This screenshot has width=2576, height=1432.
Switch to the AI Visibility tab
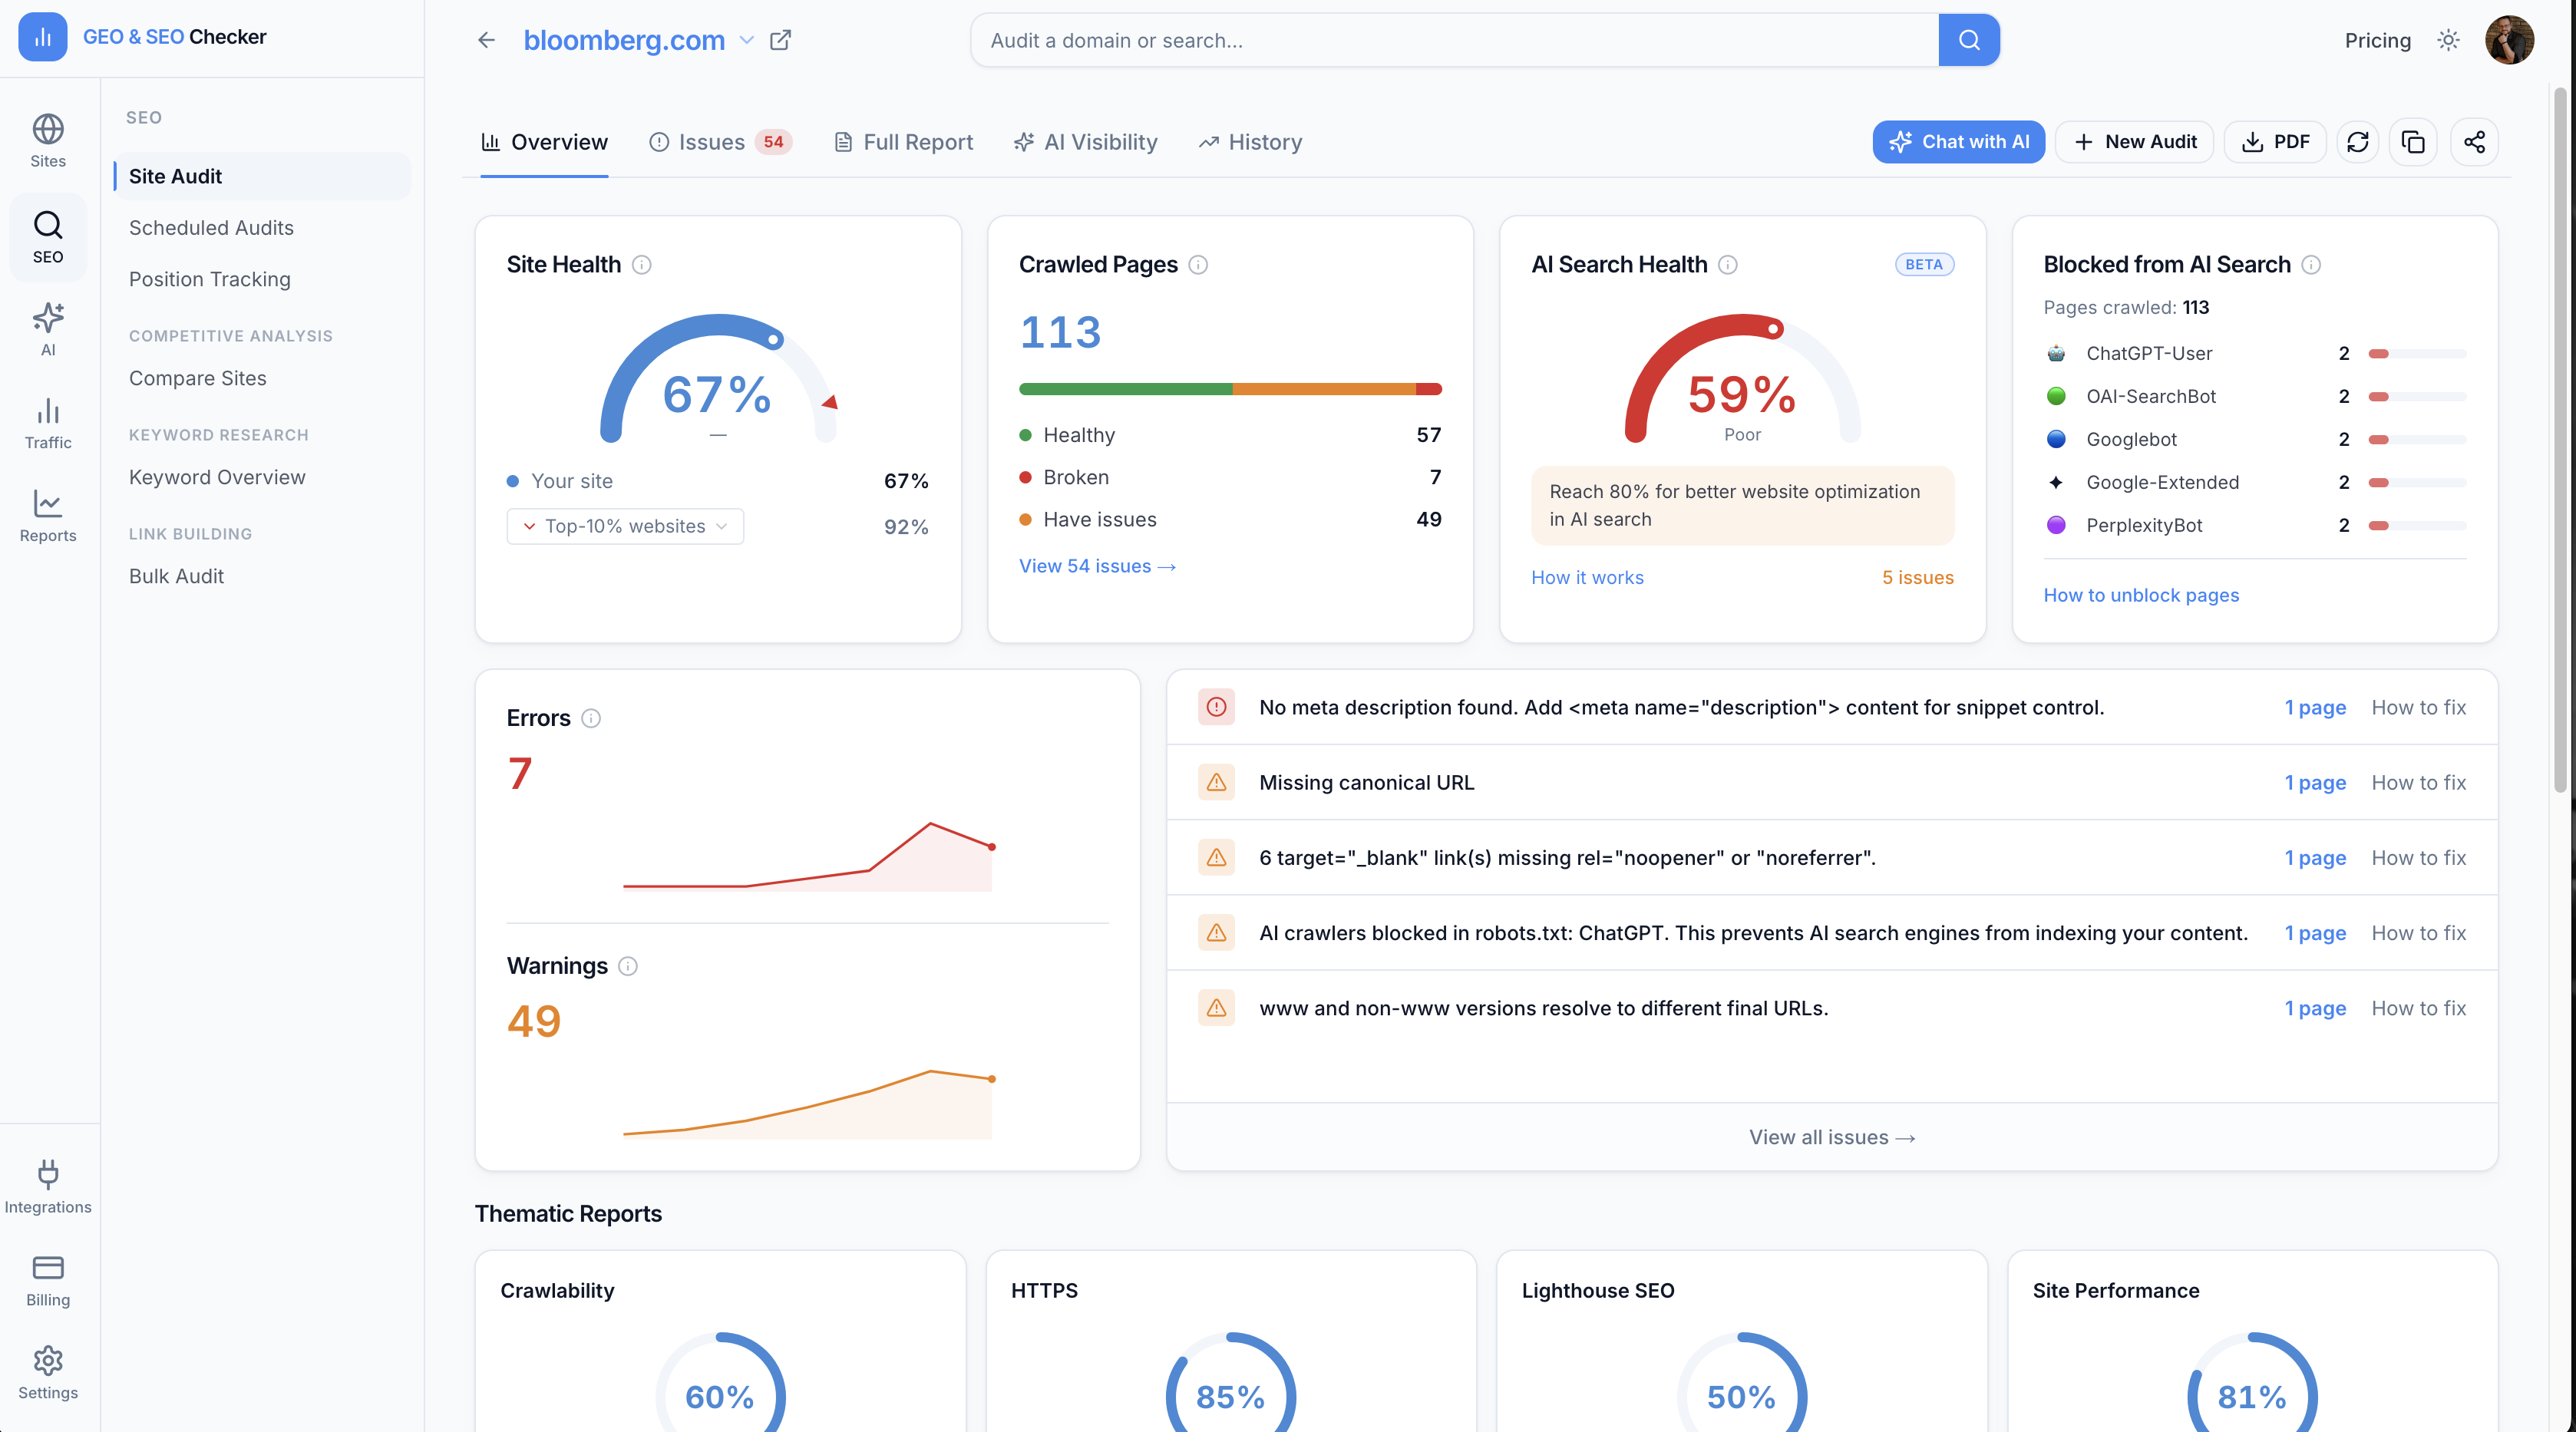click(x=1086, y=142)
